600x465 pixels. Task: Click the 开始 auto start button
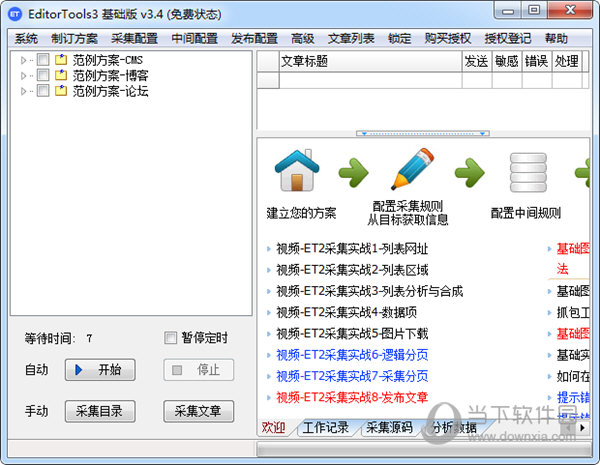tap(100, 370)
